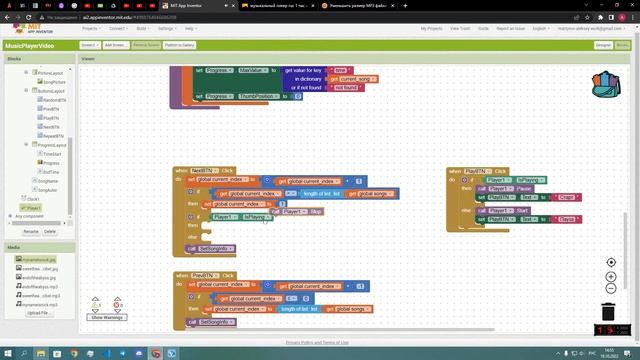Select PrevBTN component in Blocks tree
Screen dimensions: 640x360
pos(51,109)
